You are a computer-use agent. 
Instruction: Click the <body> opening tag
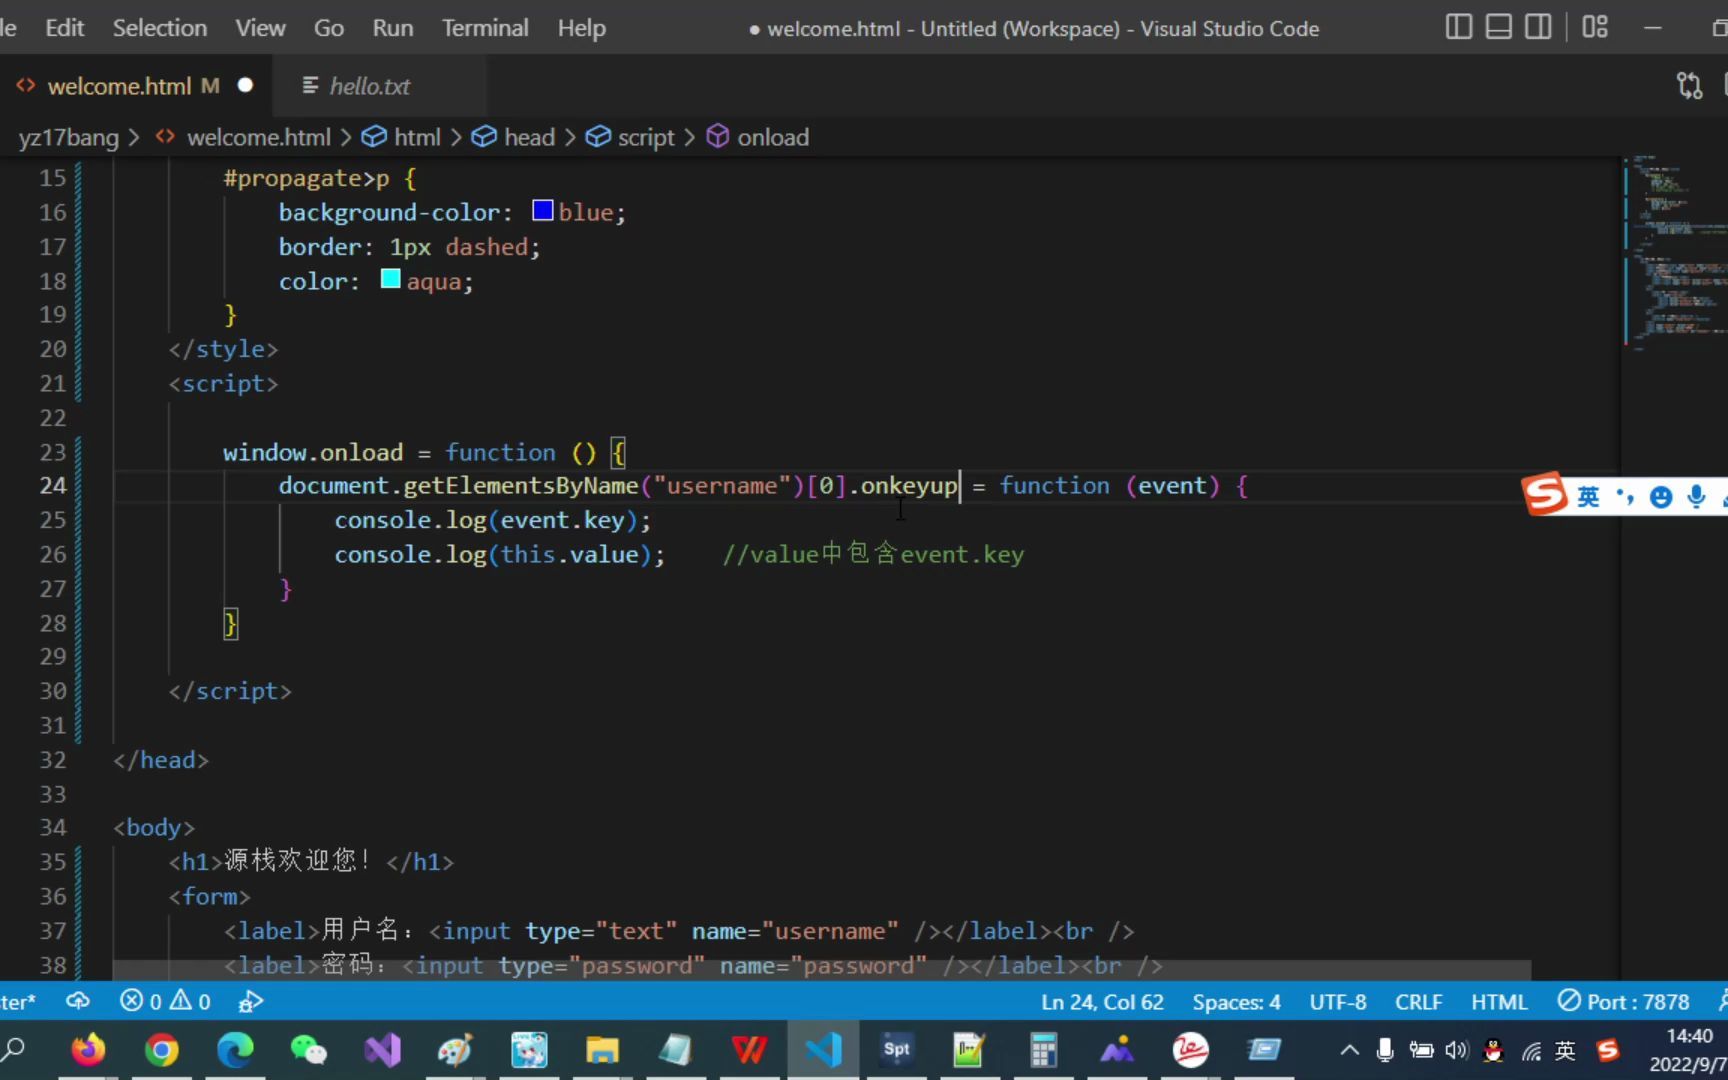coord(153,827)
